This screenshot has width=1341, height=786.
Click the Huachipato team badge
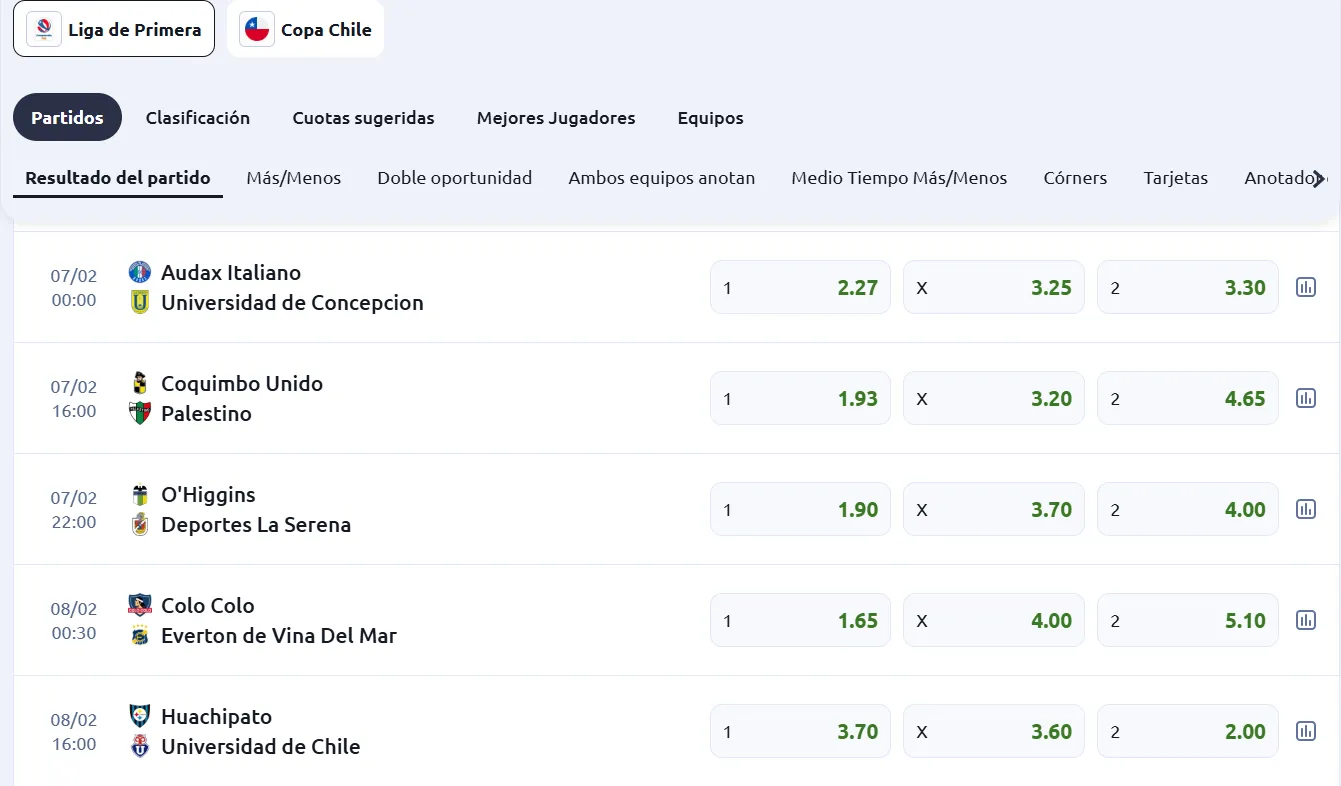coord(139,715)
